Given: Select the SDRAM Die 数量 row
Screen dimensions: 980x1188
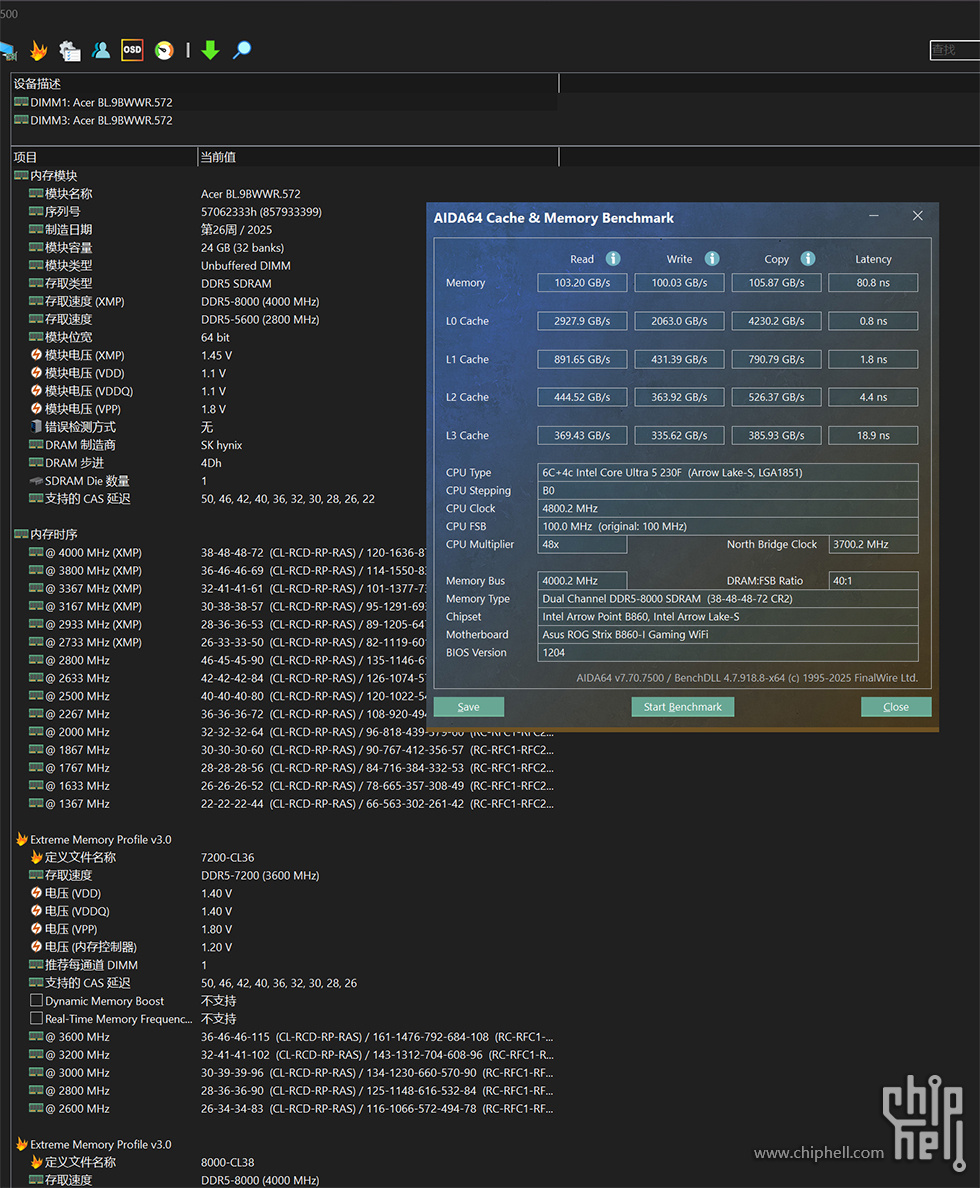Looking at the screenshot, I should [220, 480].
